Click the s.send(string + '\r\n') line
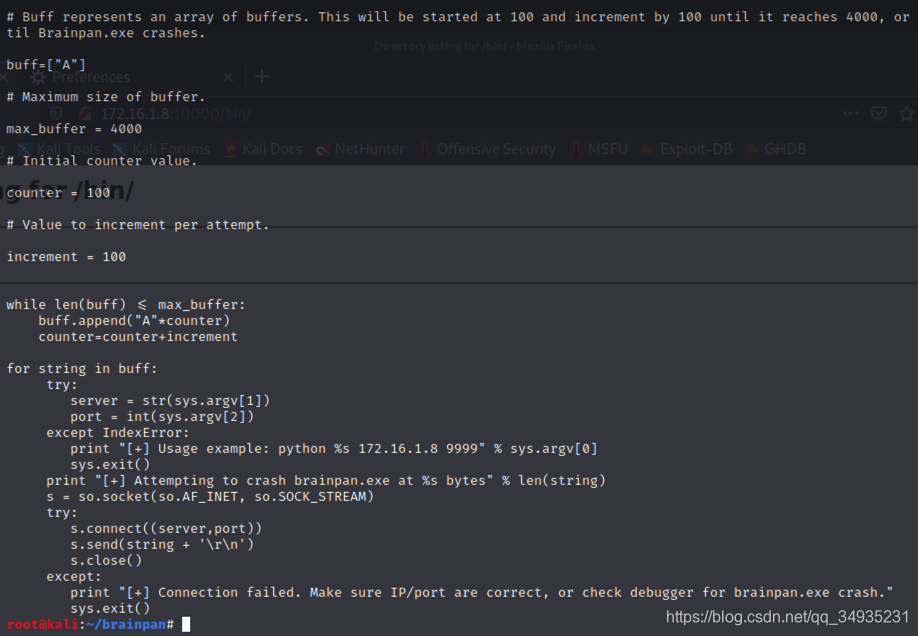The height and width of the screenshot is (636, 918). pyautogui.click(x=162, y=545)
